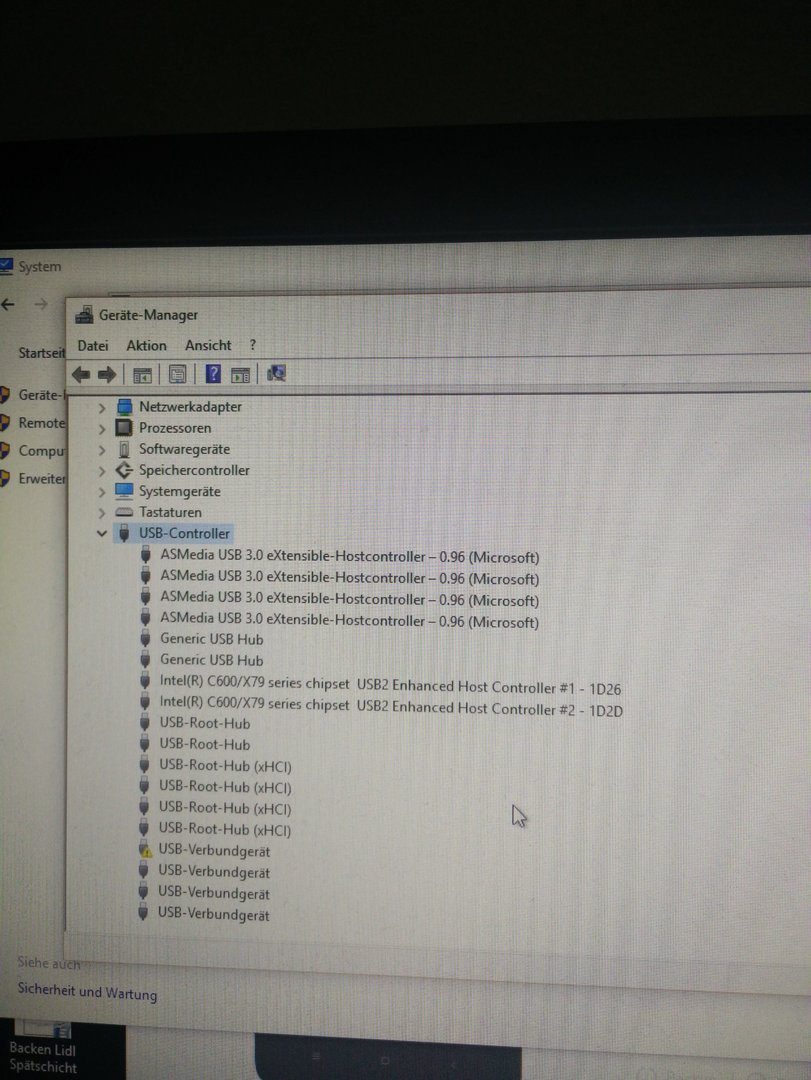Open Sicherheit und Wartung link
The height and width of the screenshot is (1080, 811).
(x=88, y=992)
